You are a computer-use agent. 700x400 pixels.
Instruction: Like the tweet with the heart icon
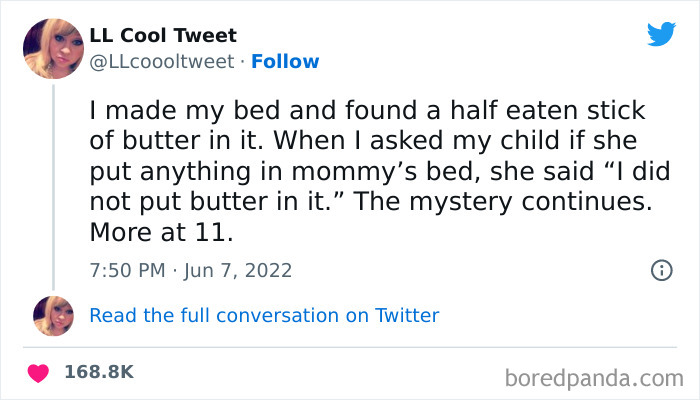pos(38,372)
